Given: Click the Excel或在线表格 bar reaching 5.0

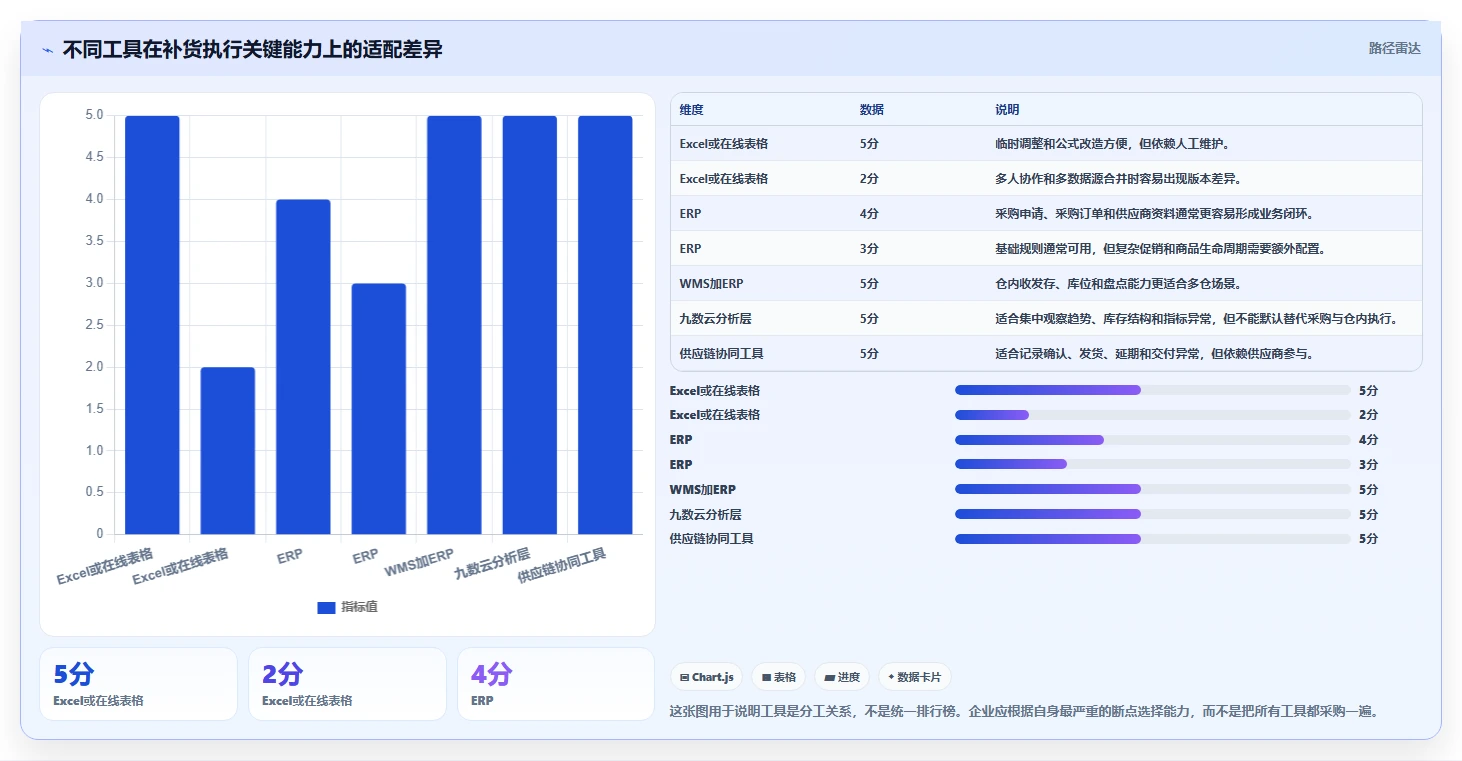Looking at the screenshot, I should 152,325.
